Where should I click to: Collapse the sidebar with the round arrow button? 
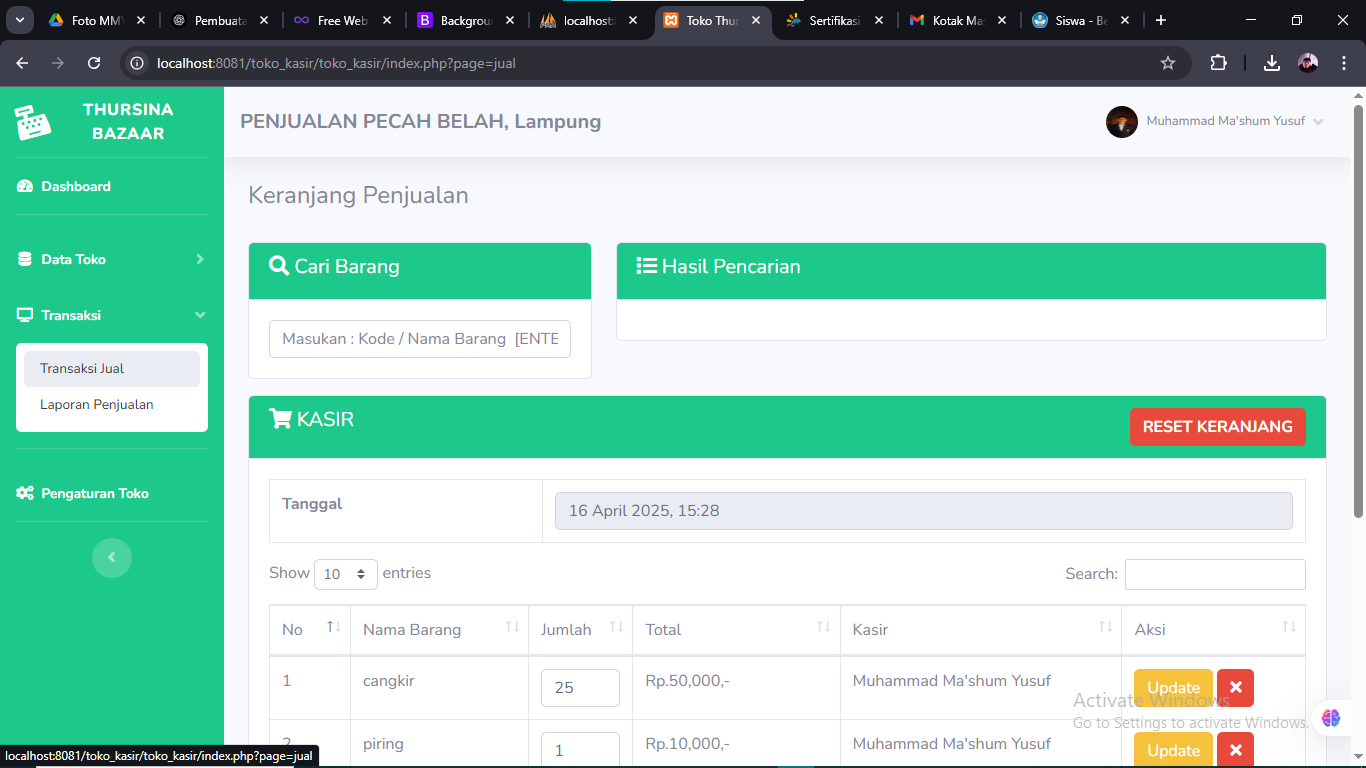coord(112,557)
